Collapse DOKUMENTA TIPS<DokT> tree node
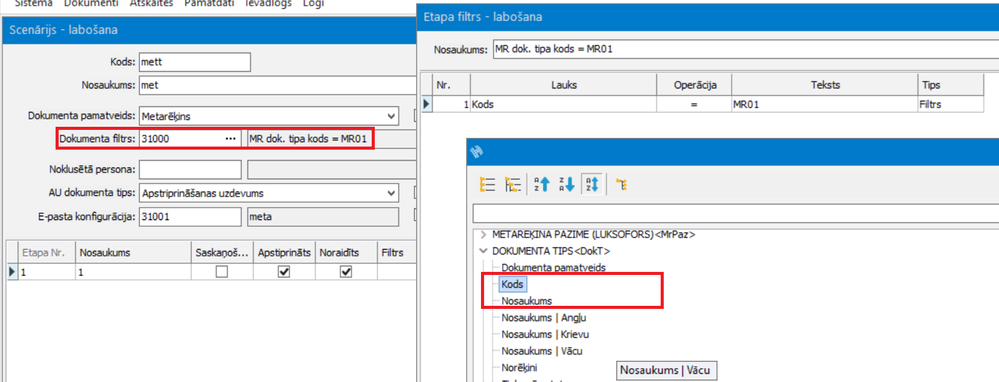The height and width of the screenshot is (382, 999). click(x=484, y=251)
